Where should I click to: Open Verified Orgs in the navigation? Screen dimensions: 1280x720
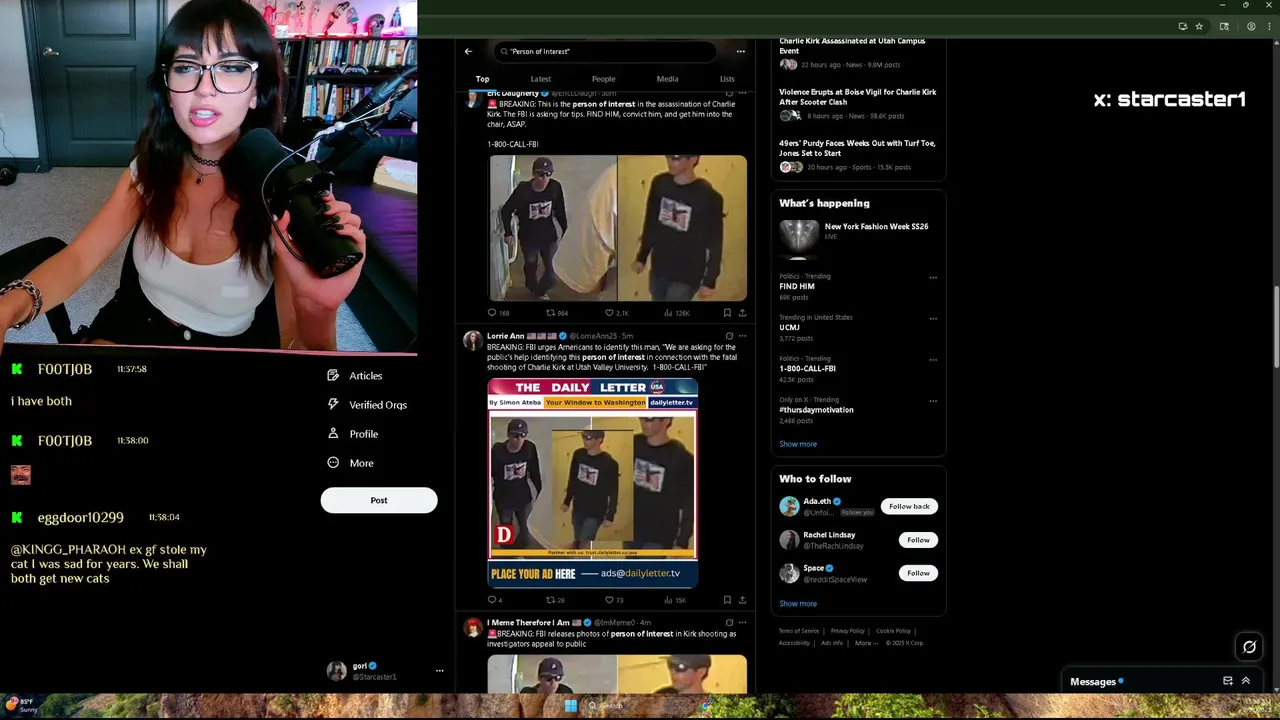click(367, 405)
